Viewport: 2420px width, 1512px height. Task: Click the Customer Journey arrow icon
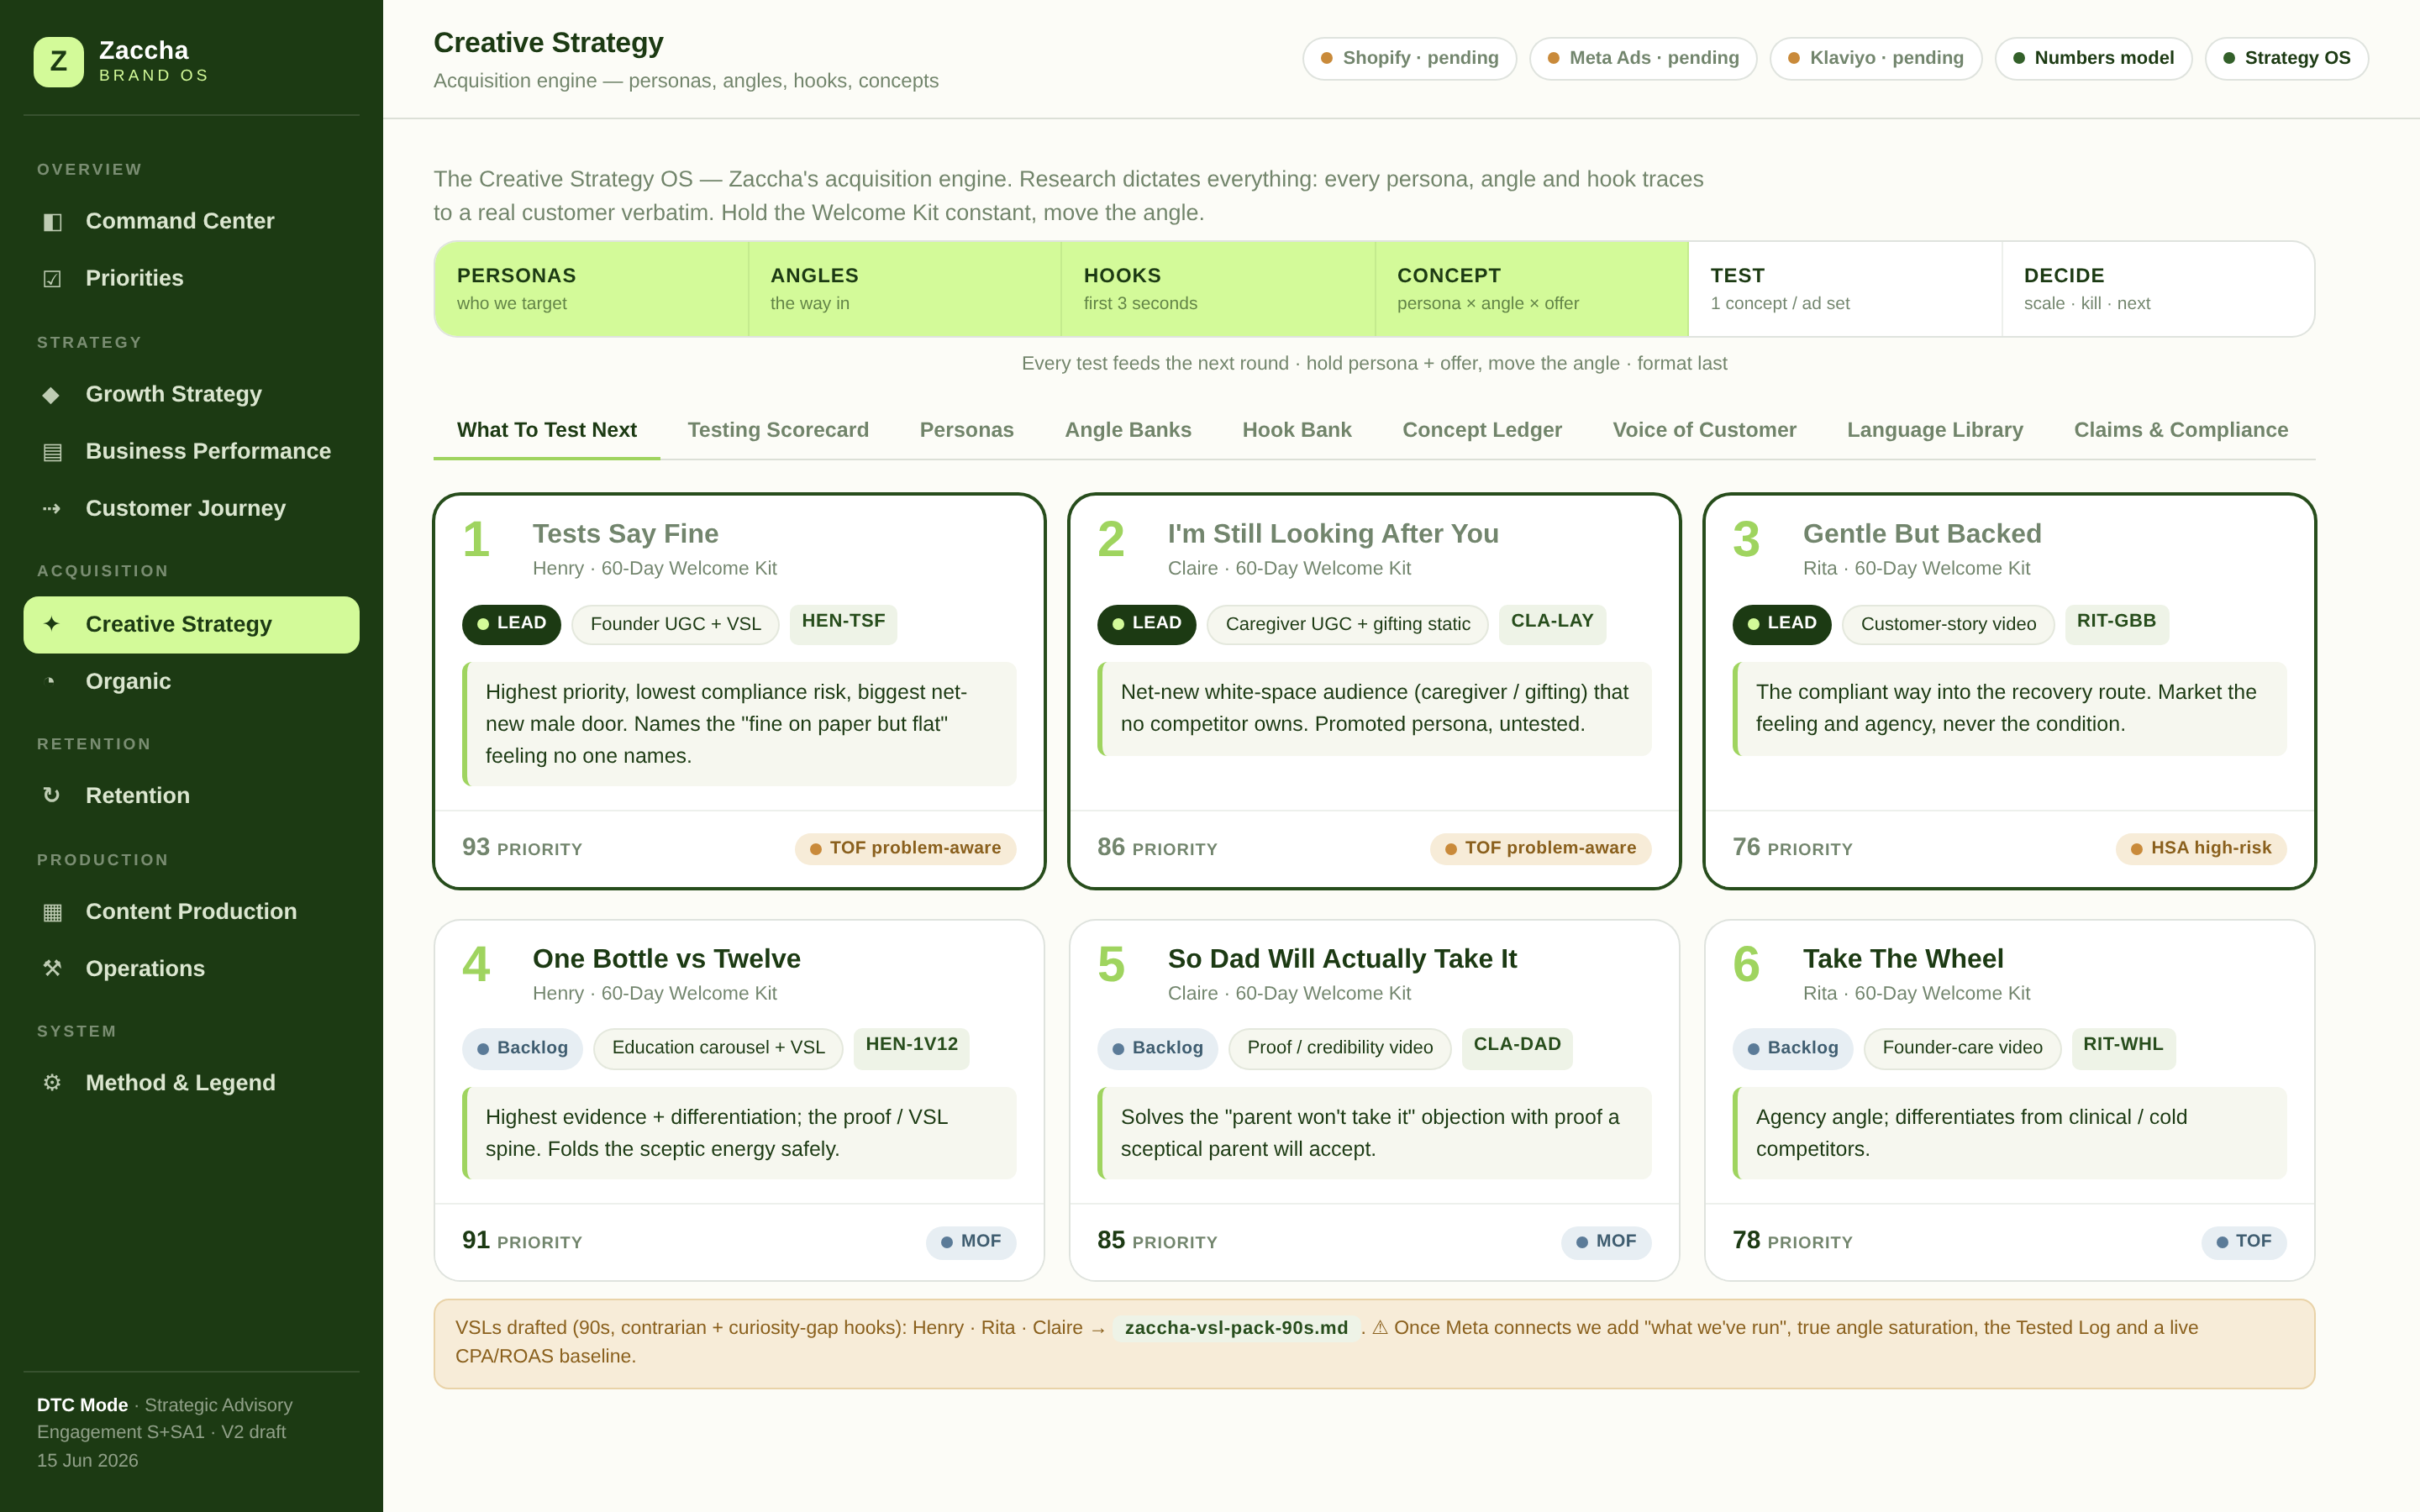coord(52,508)
